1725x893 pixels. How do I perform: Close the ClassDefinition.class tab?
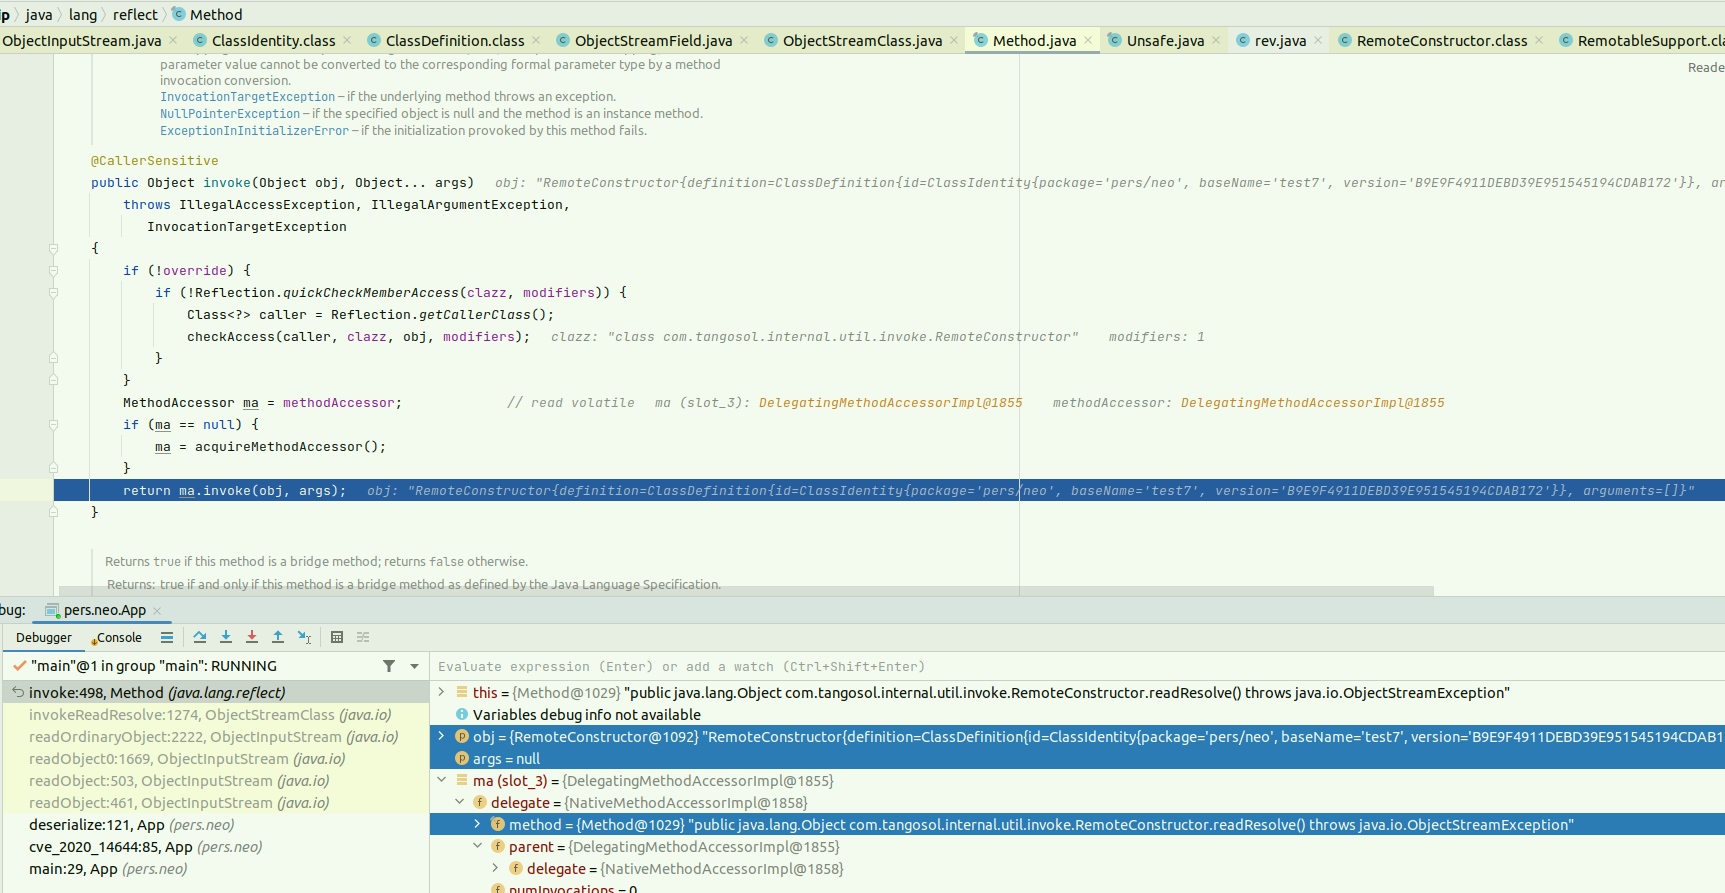pos(536,40)
